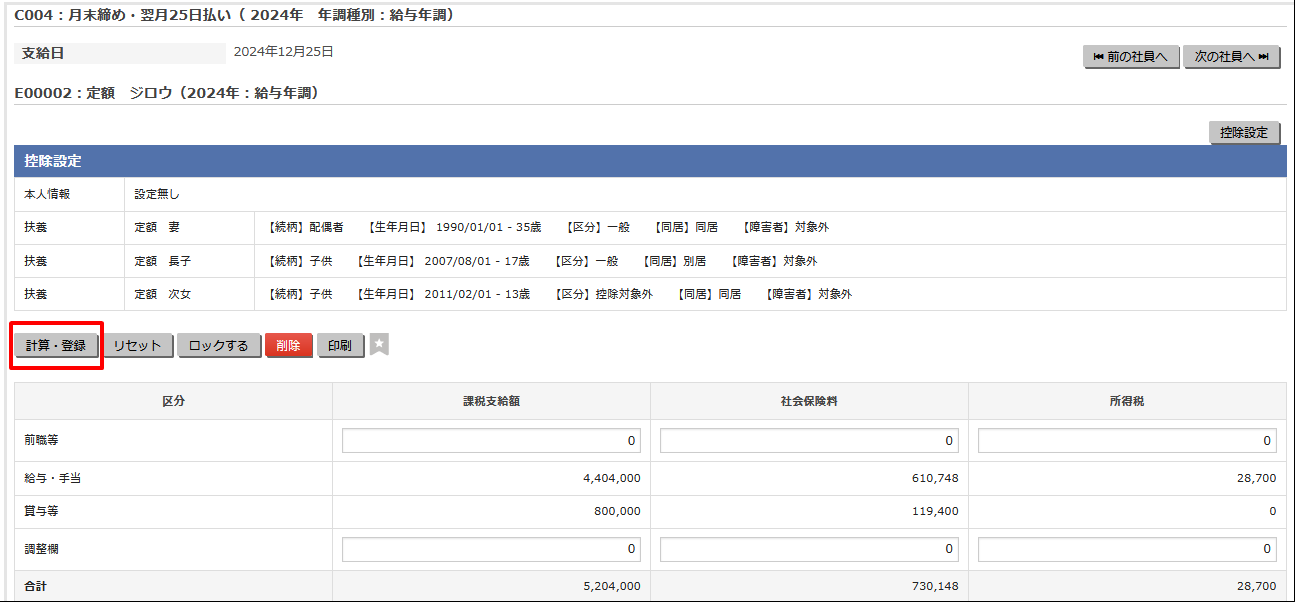This screenshot has width=1295, height=602.
Task: Click the 支給日 payment date value
Action: 283,52
